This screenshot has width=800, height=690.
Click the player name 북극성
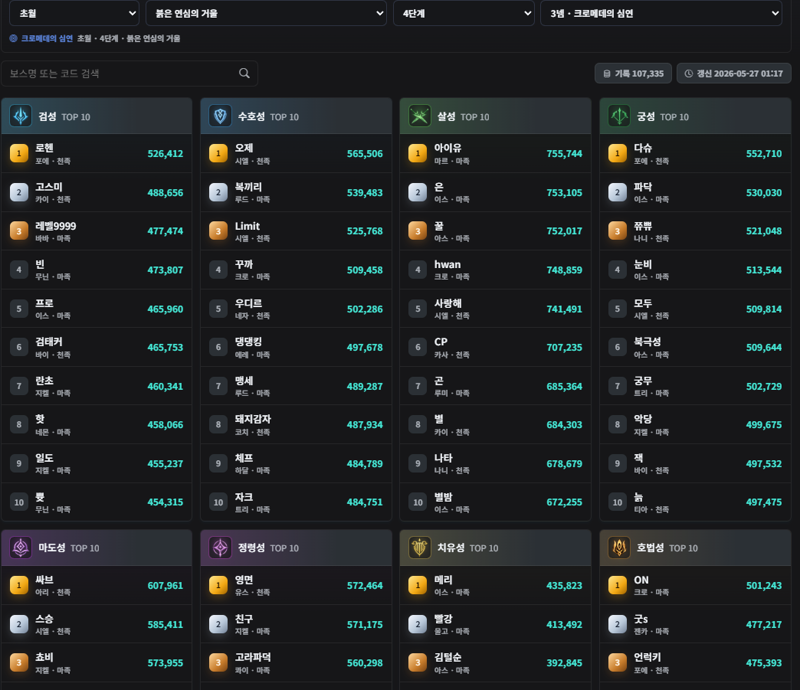tap(647, 341)
